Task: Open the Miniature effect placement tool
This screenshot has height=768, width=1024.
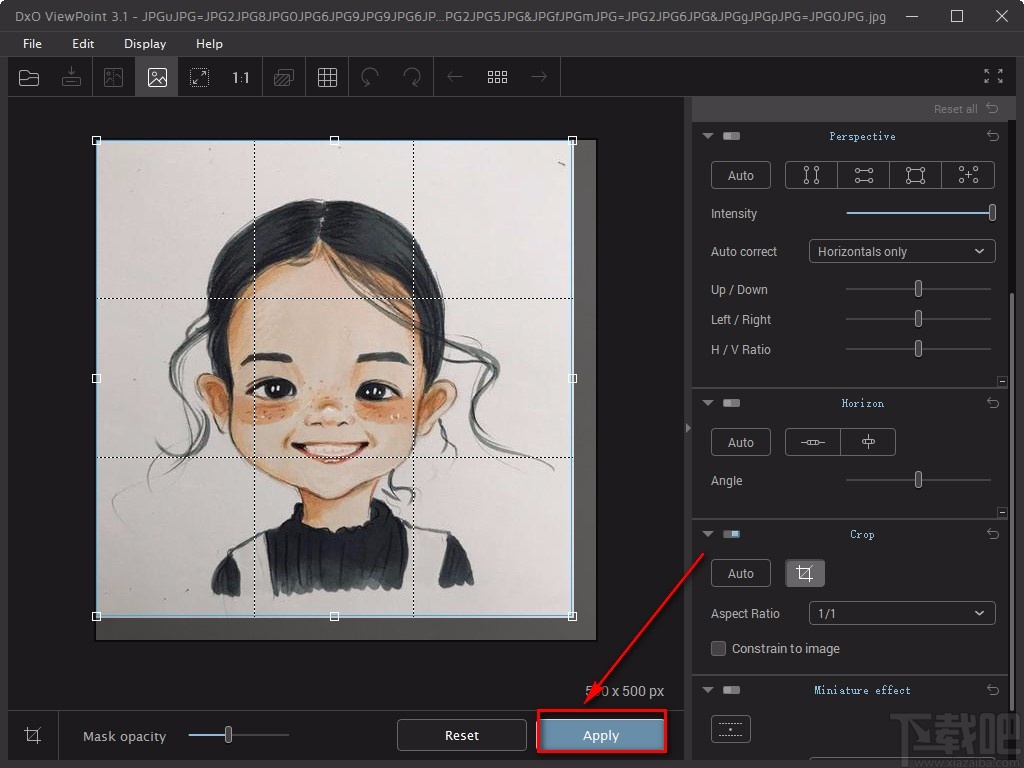Action: click(x=731, y=729)
